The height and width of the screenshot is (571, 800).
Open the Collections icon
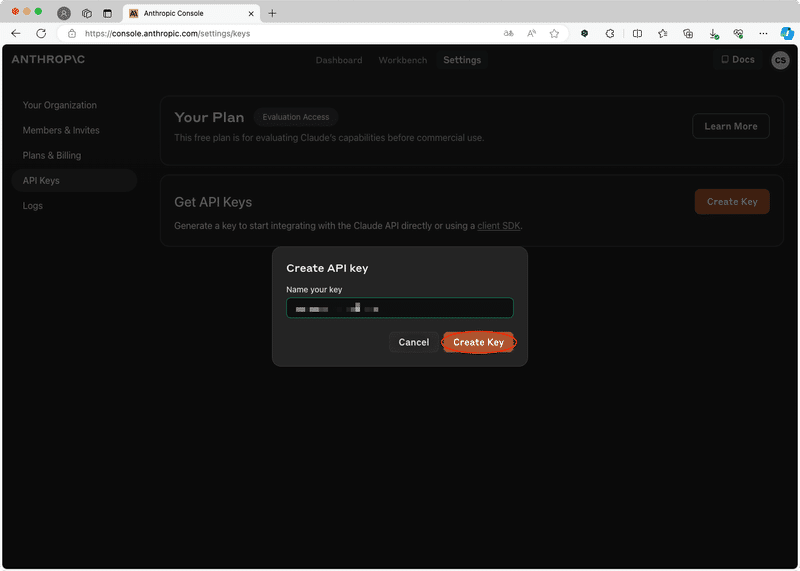coord(688,34)
